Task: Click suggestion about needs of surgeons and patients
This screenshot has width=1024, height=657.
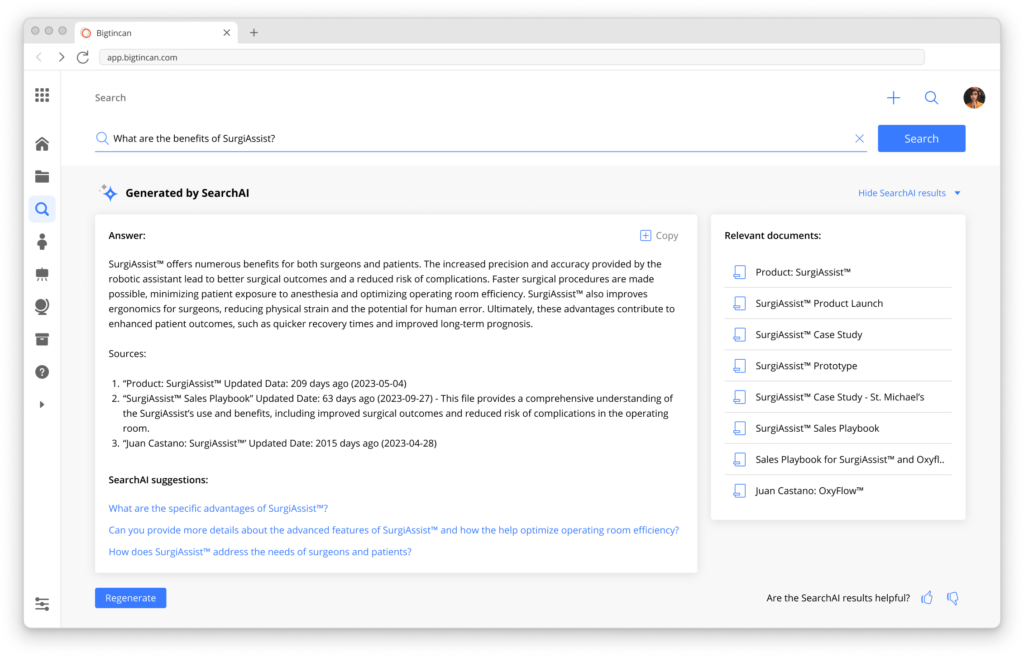Action: click(x=260, y=552)
